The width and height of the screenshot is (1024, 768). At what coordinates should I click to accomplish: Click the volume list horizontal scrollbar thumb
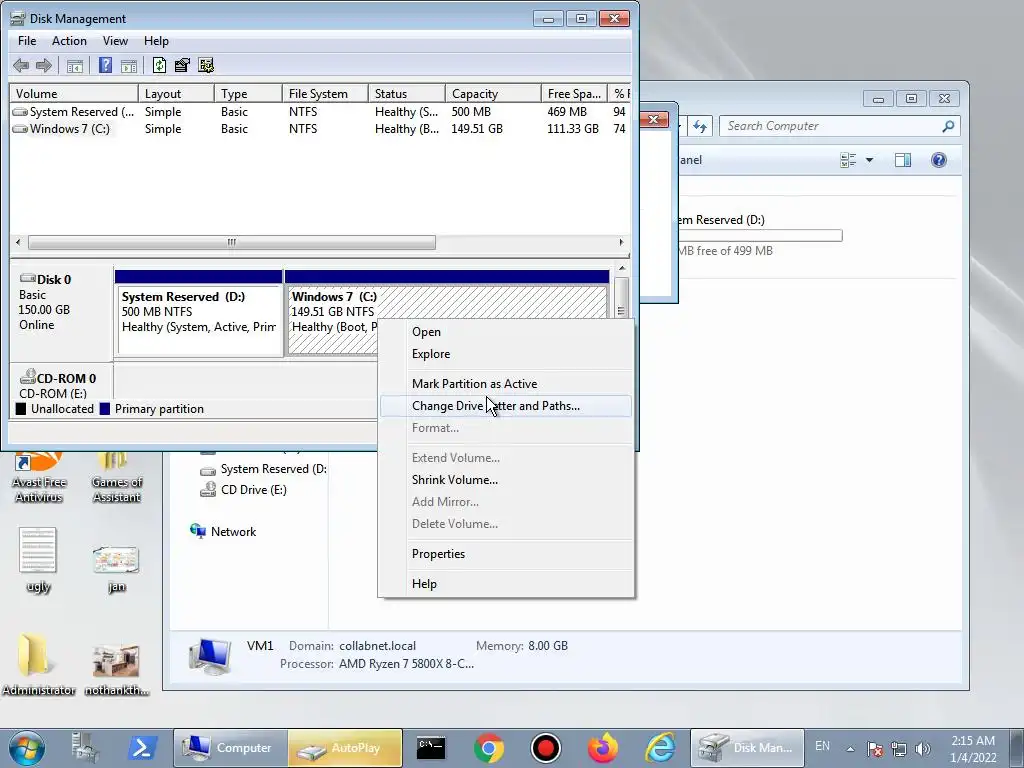[x=232, y=242]
